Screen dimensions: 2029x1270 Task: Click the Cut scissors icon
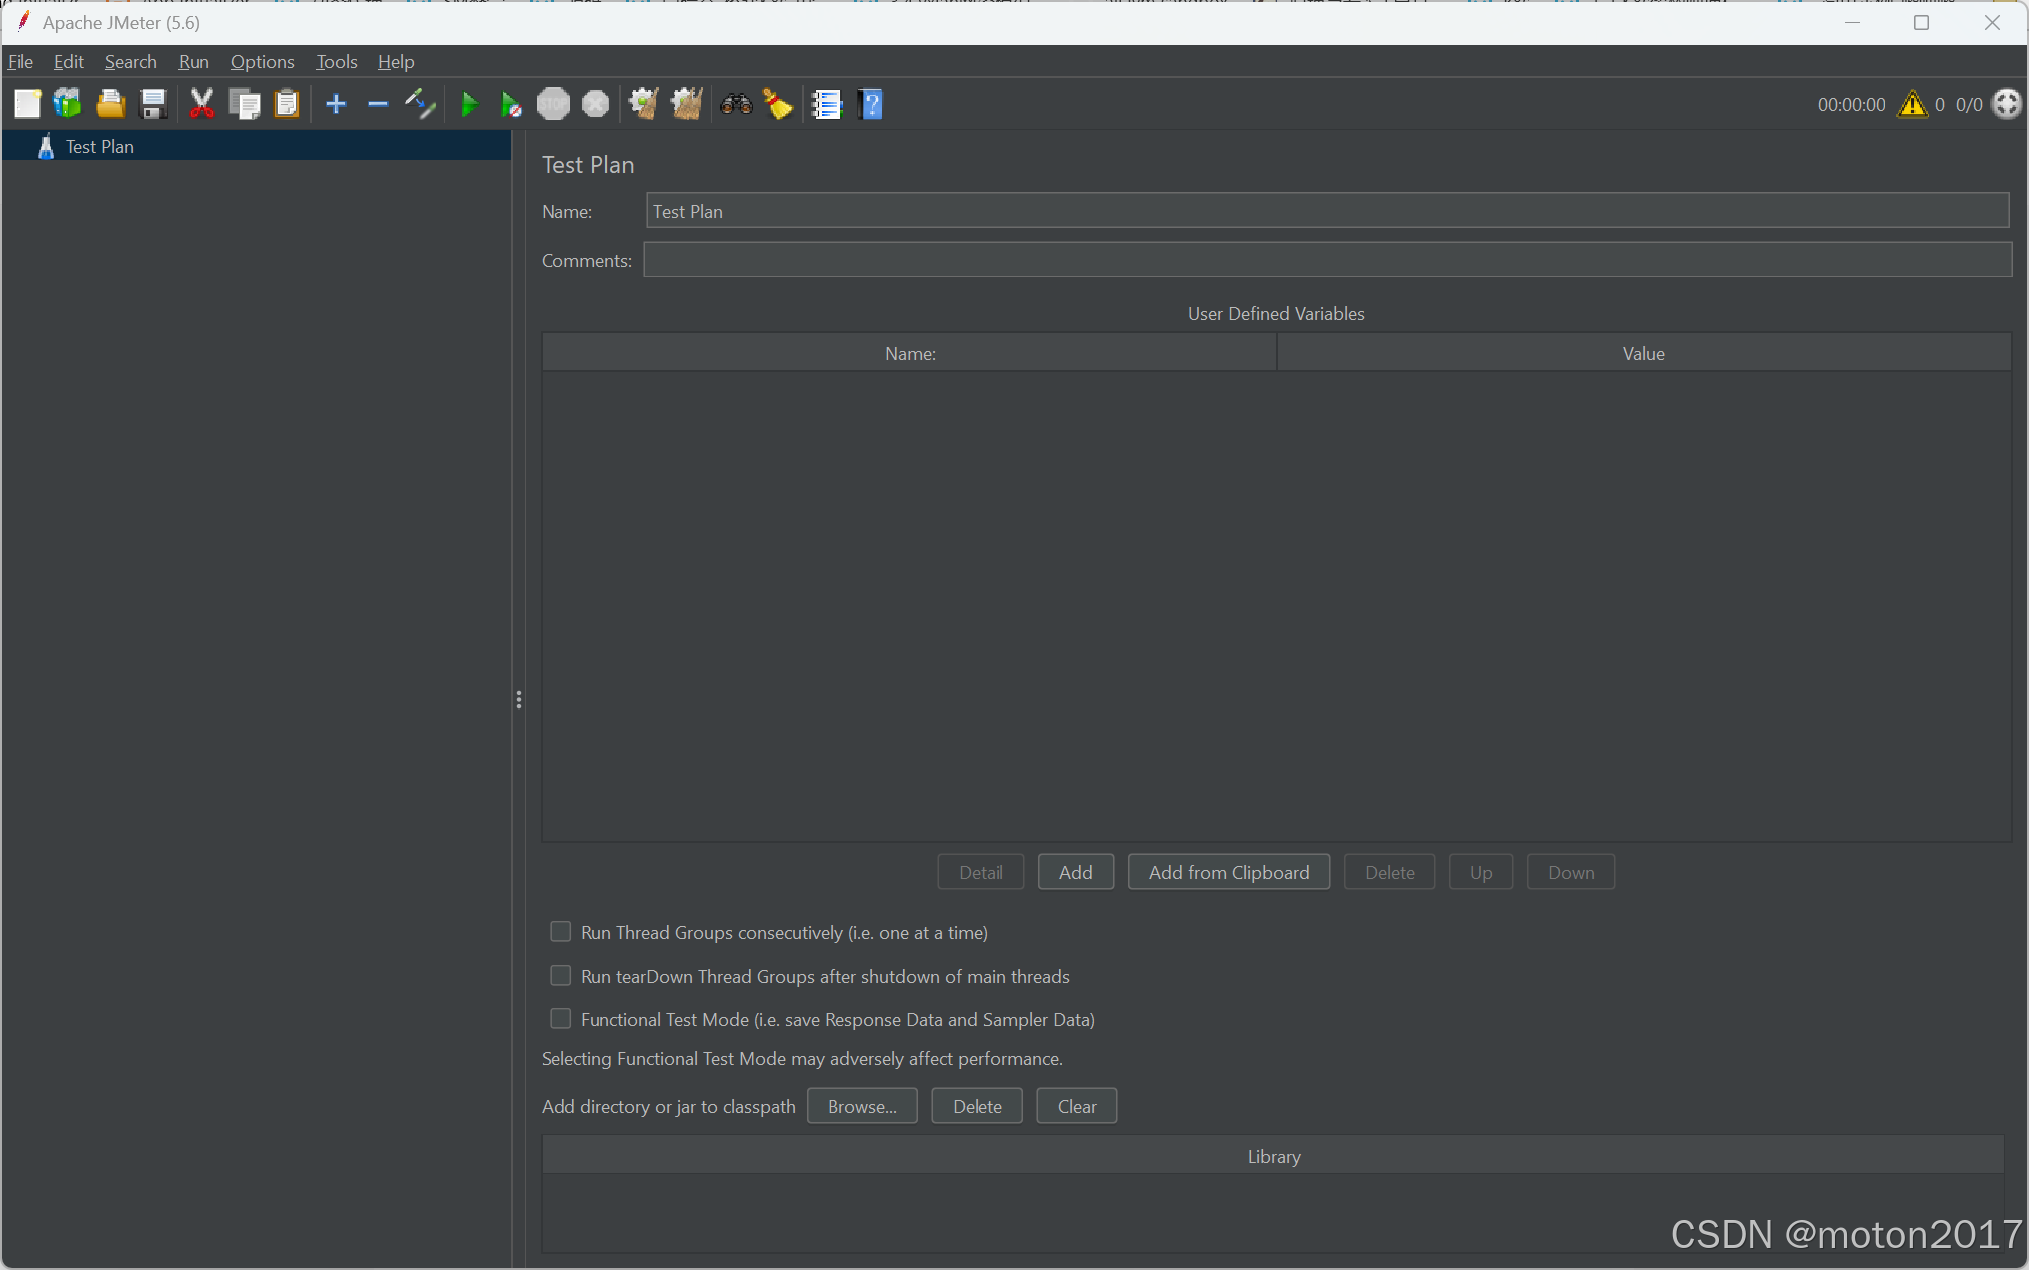202,104
